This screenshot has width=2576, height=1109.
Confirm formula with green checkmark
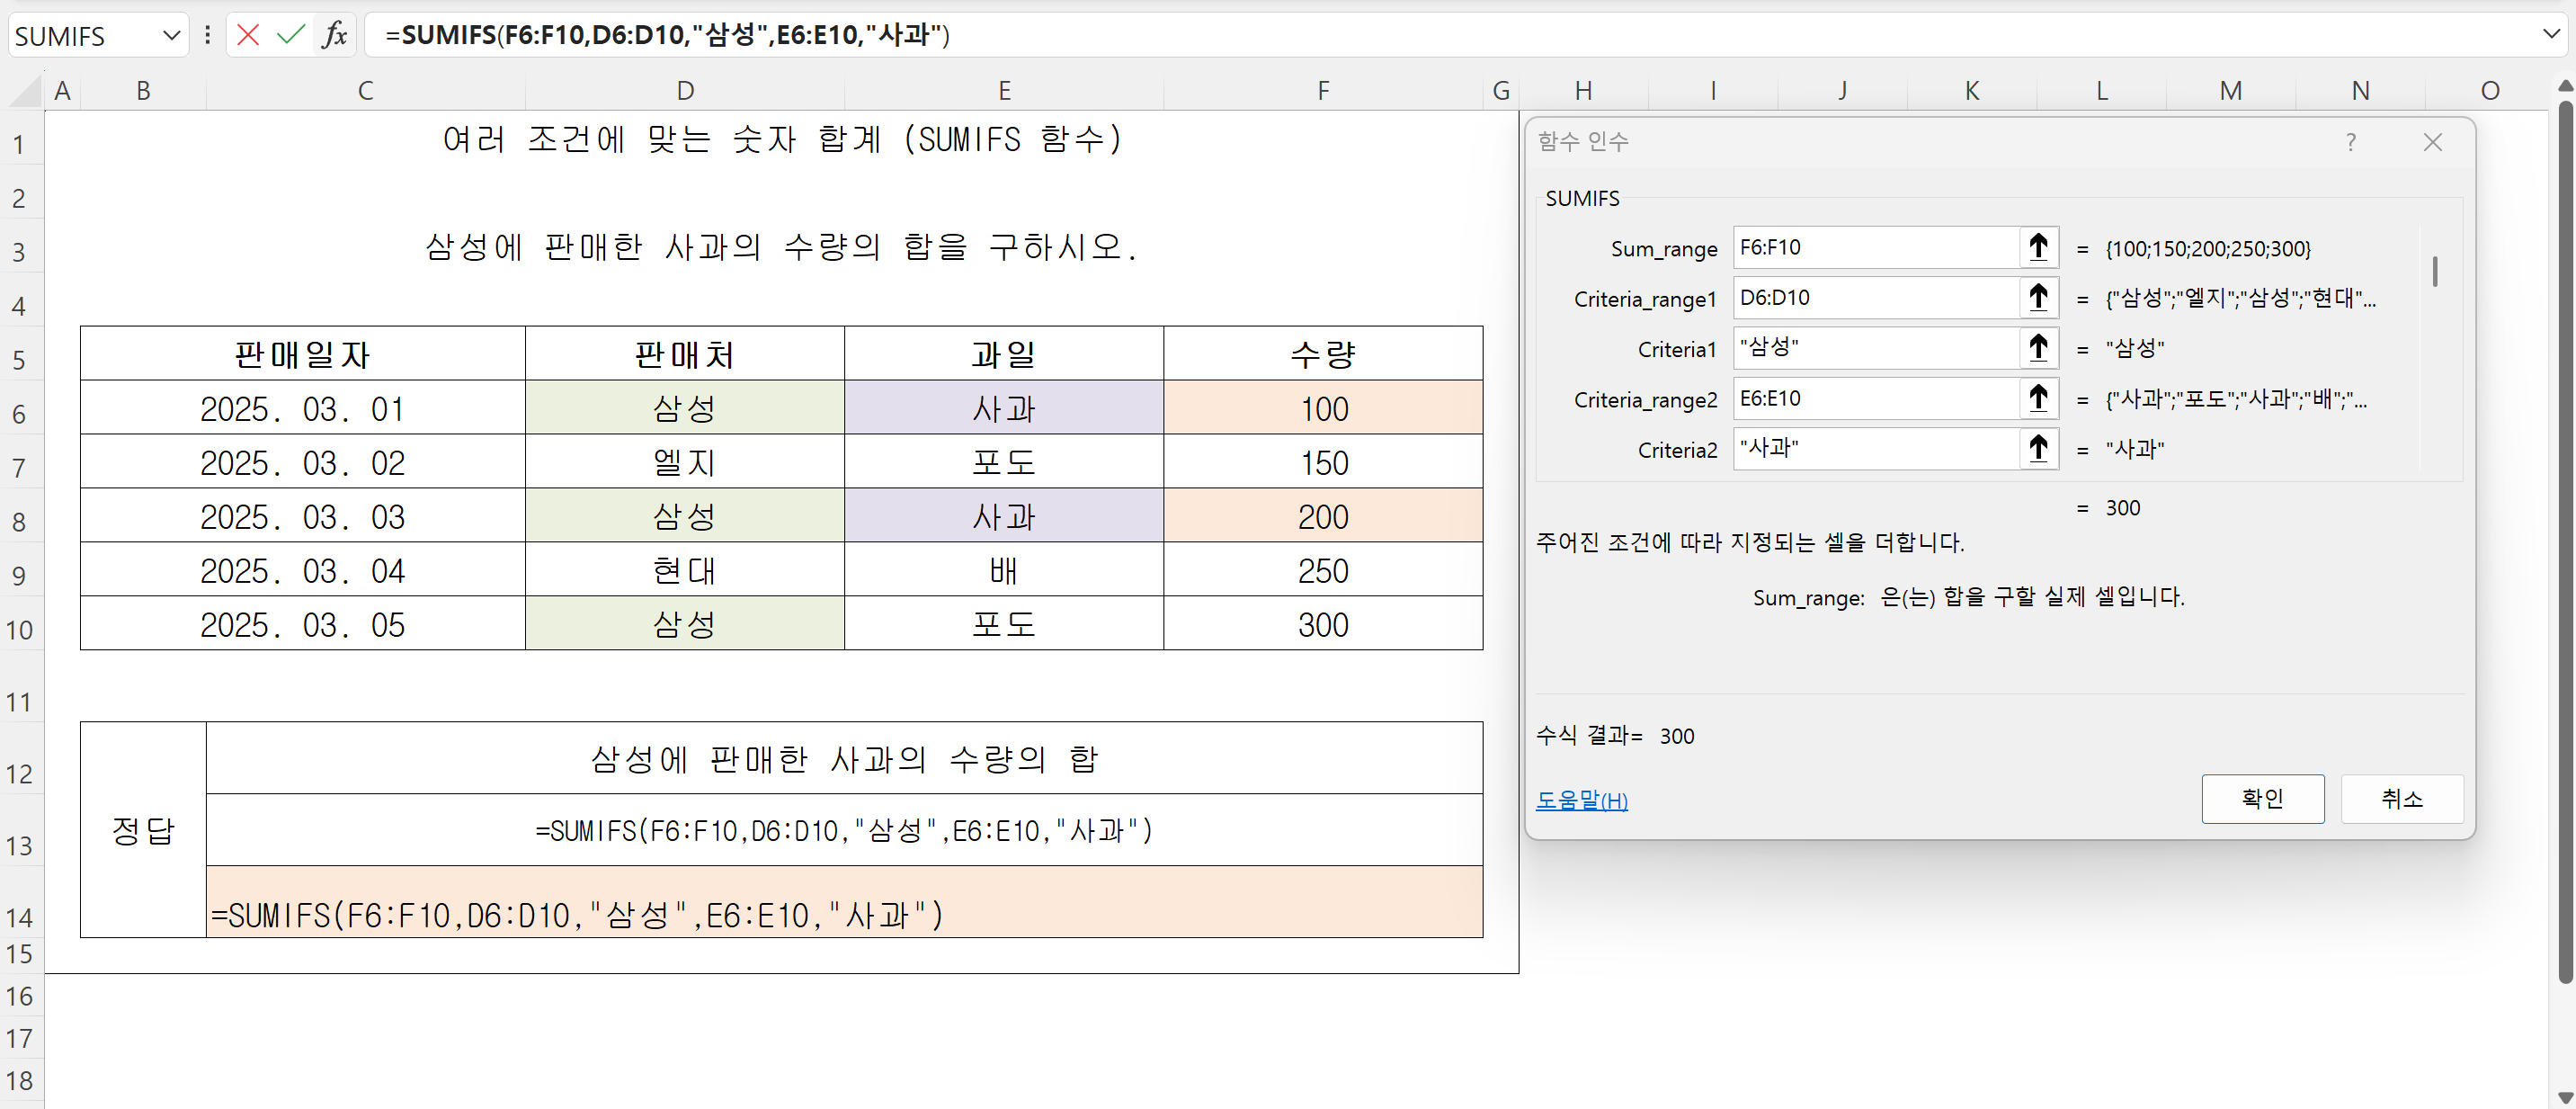290,35
